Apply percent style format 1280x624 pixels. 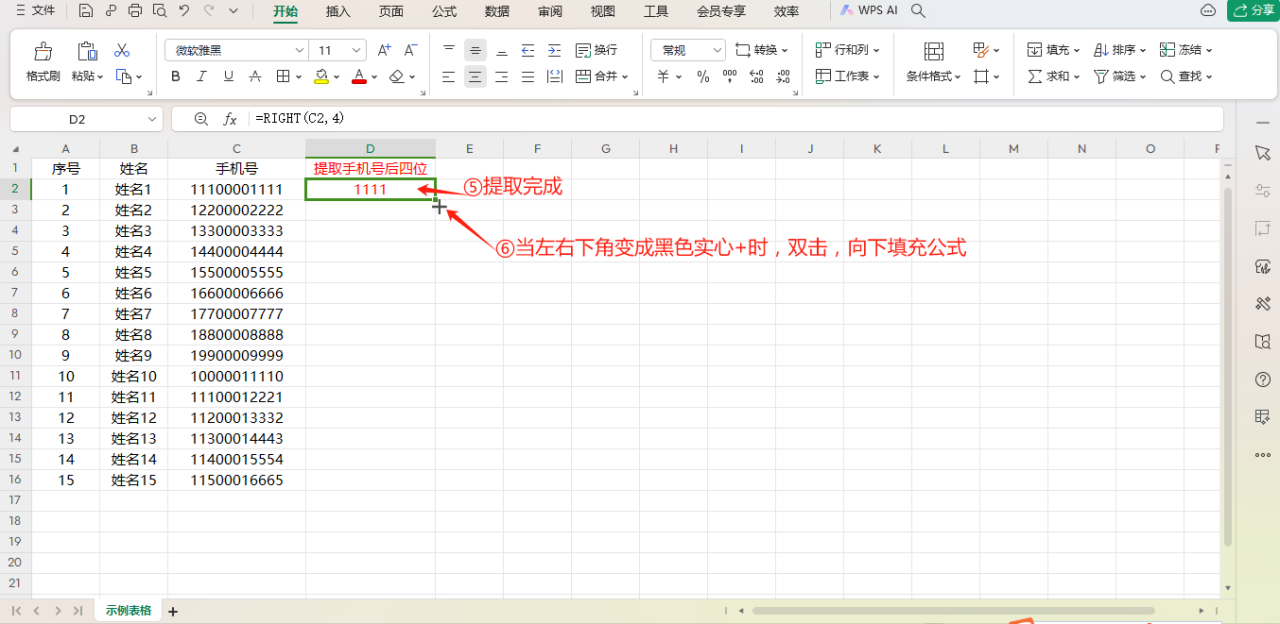[703, 76]
